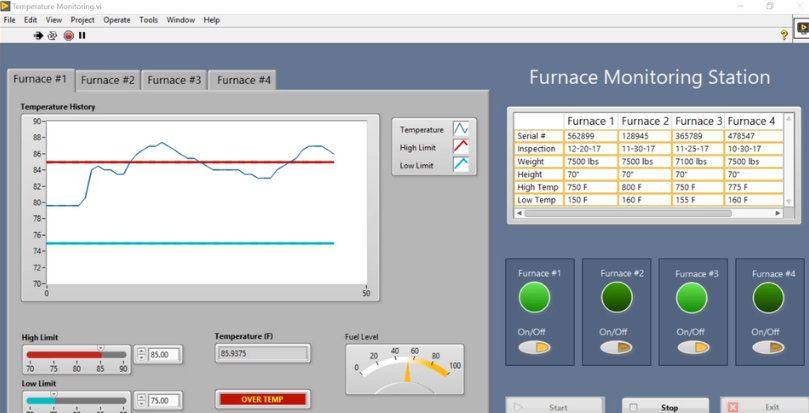Viewport: 809px width, 413px height.
Task: Click the High Limit increment/decrement stepper
Action: 141,355
